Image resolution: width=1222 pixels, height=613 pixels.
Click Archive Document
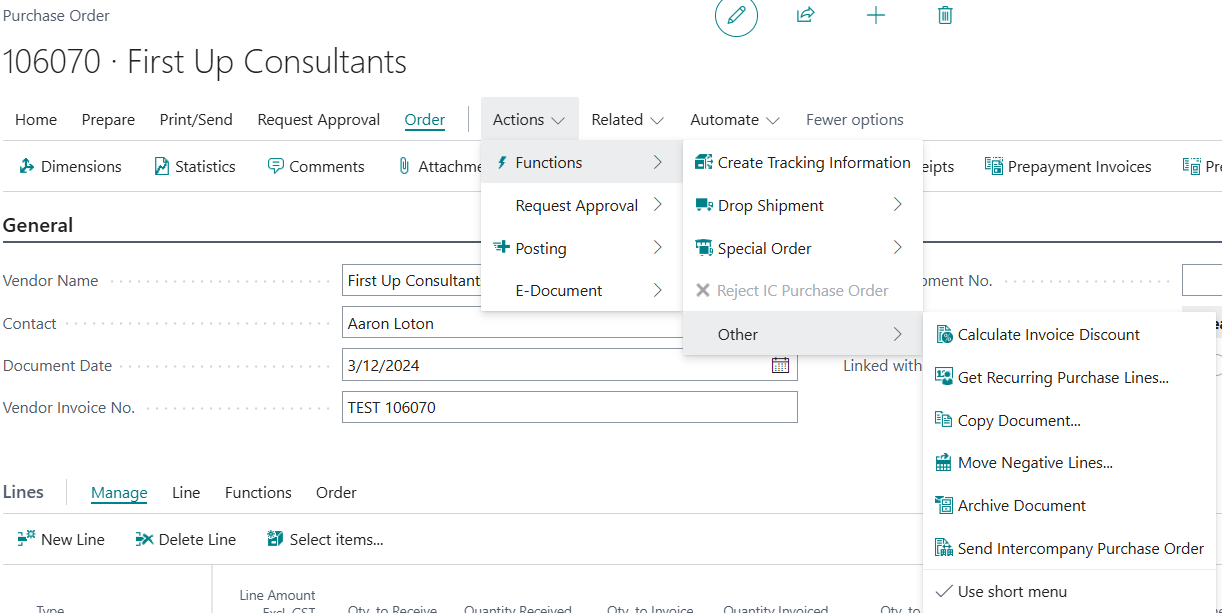(x=1069, y=506)
